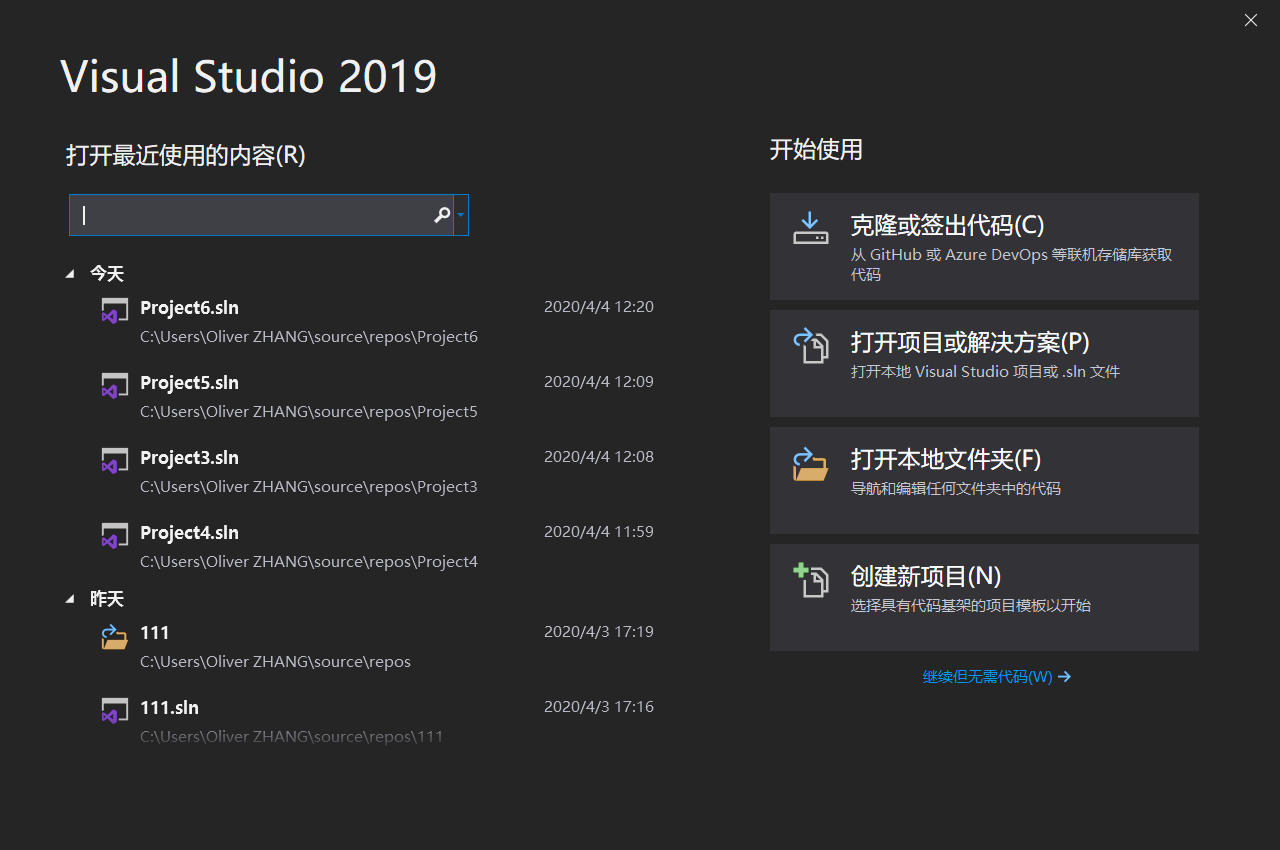Open recent Project6.sln
1280x850 pixels.
[x=190, y=308]
